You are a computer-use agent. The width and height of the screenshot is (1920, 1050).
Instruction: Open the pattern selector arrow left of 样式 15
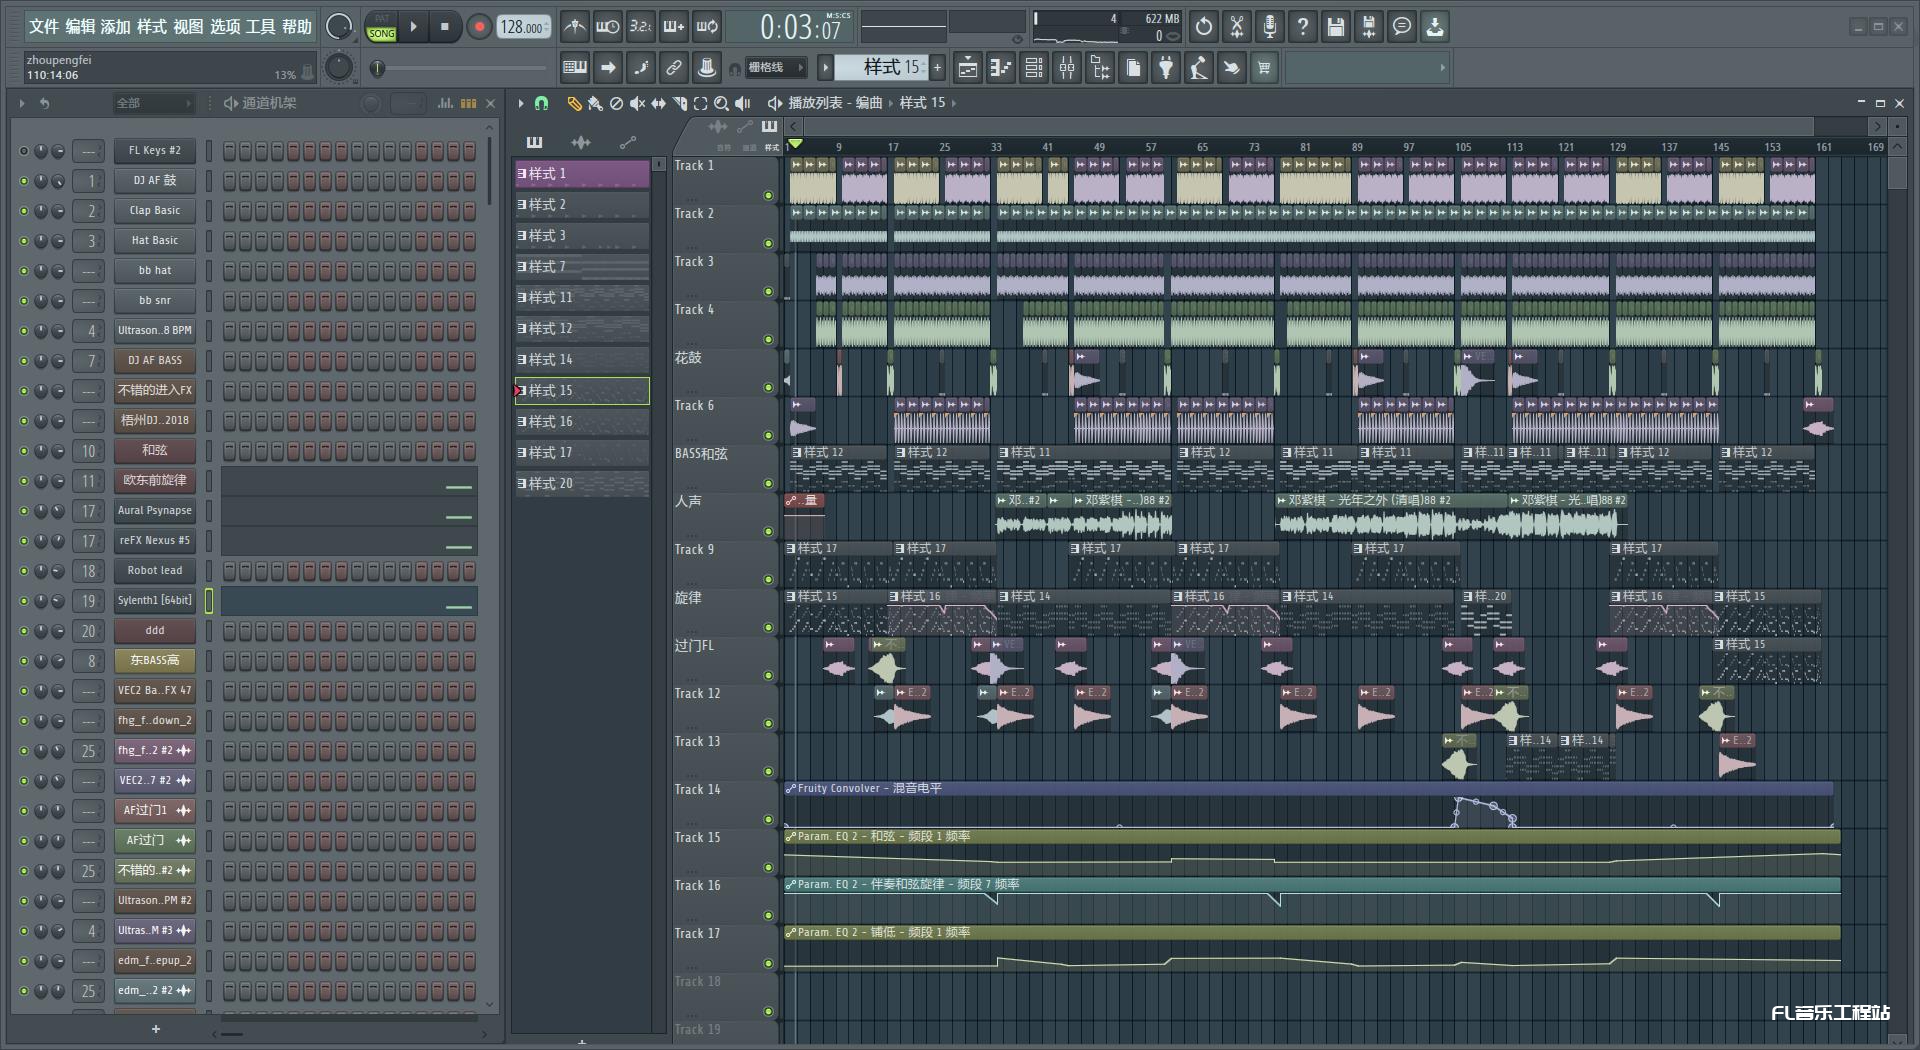click(825, 68)
